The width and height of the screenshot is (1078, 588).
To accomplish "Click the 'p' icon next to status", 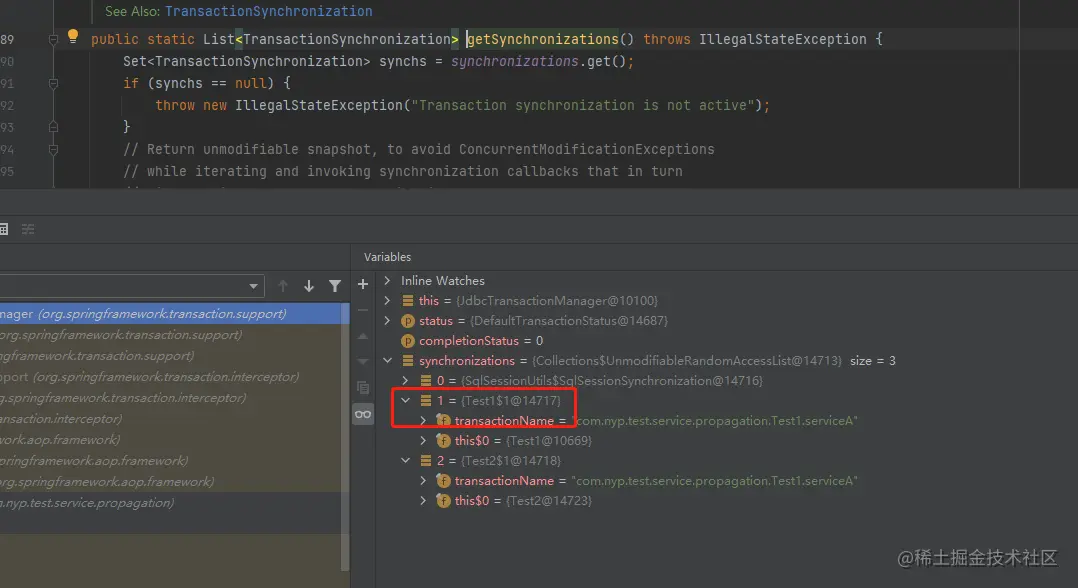I will 408,320.
